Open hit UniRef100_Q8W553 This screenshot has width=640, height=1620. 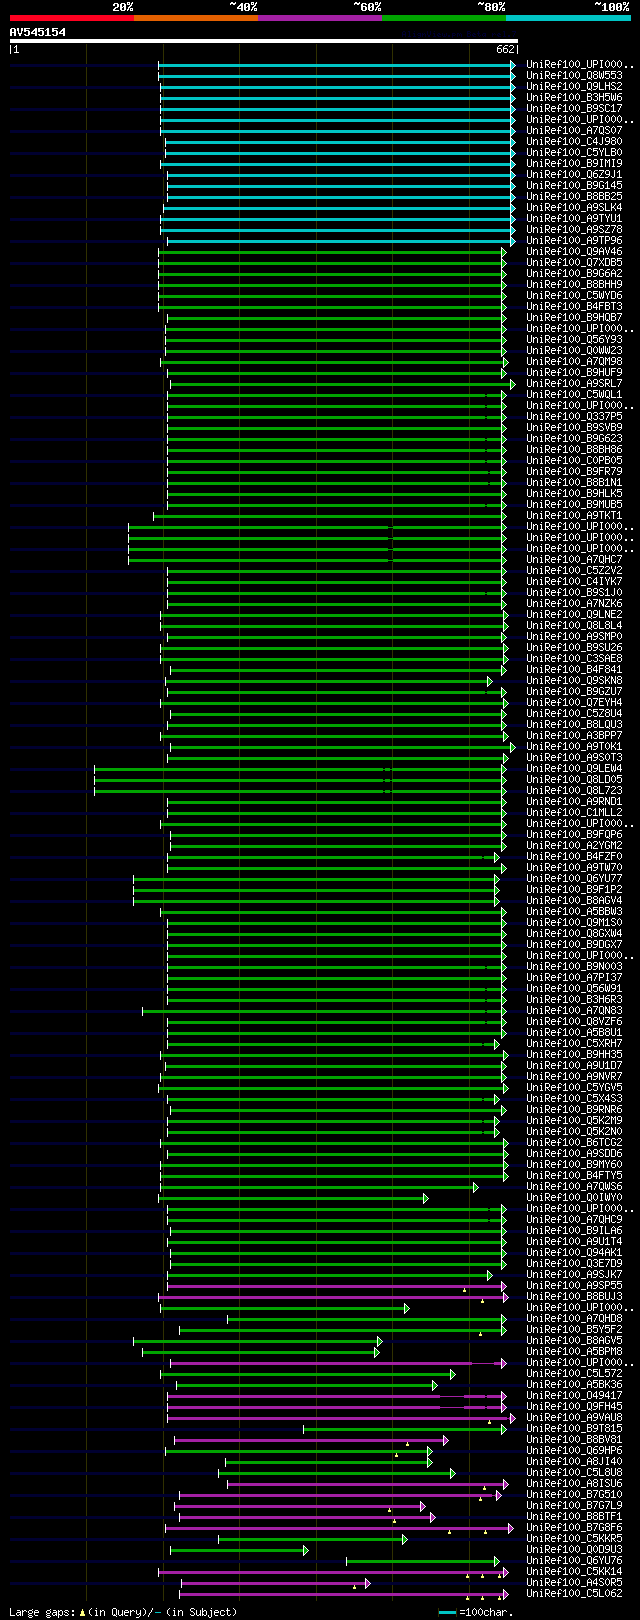point(574,75)
